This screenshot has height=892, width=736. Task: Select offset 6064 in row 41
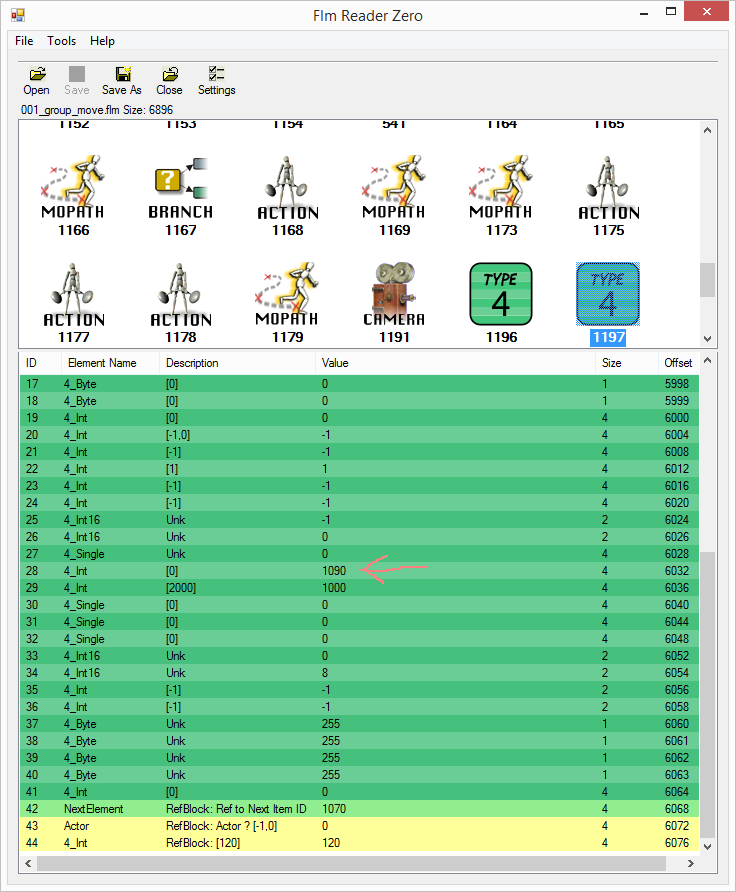click(677, 792)
